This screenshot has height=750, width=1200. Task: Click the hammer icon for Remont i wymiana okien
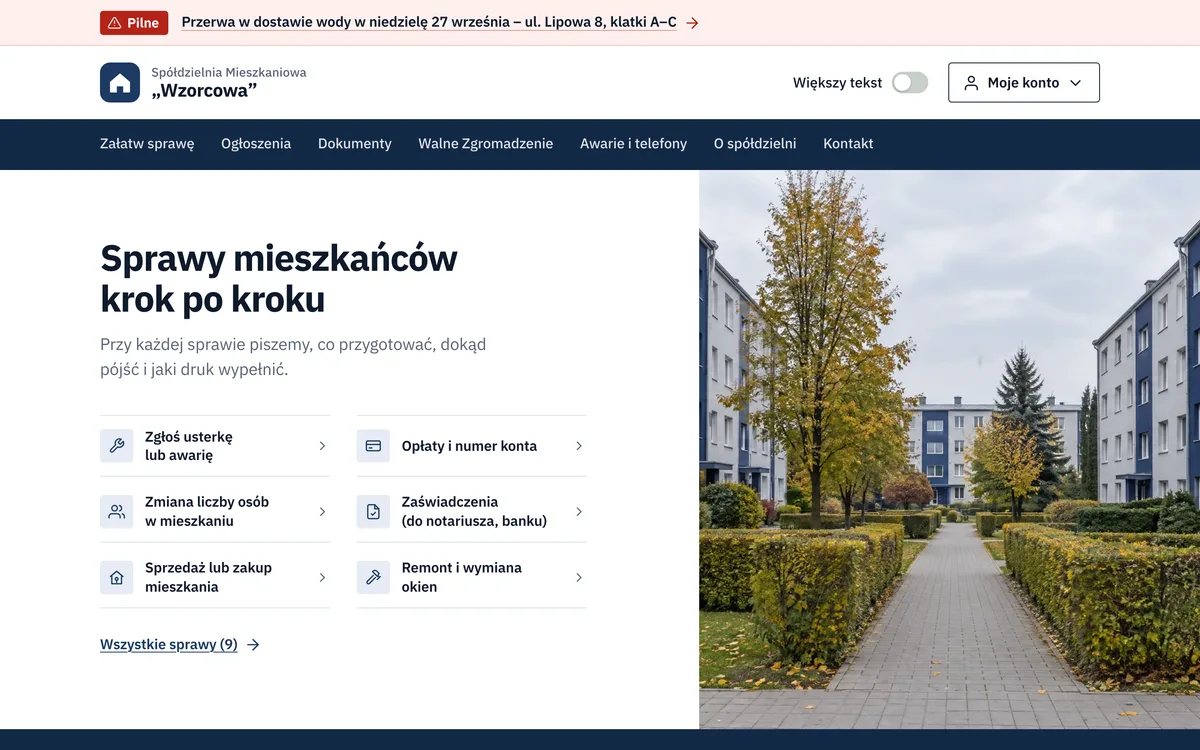373,577
